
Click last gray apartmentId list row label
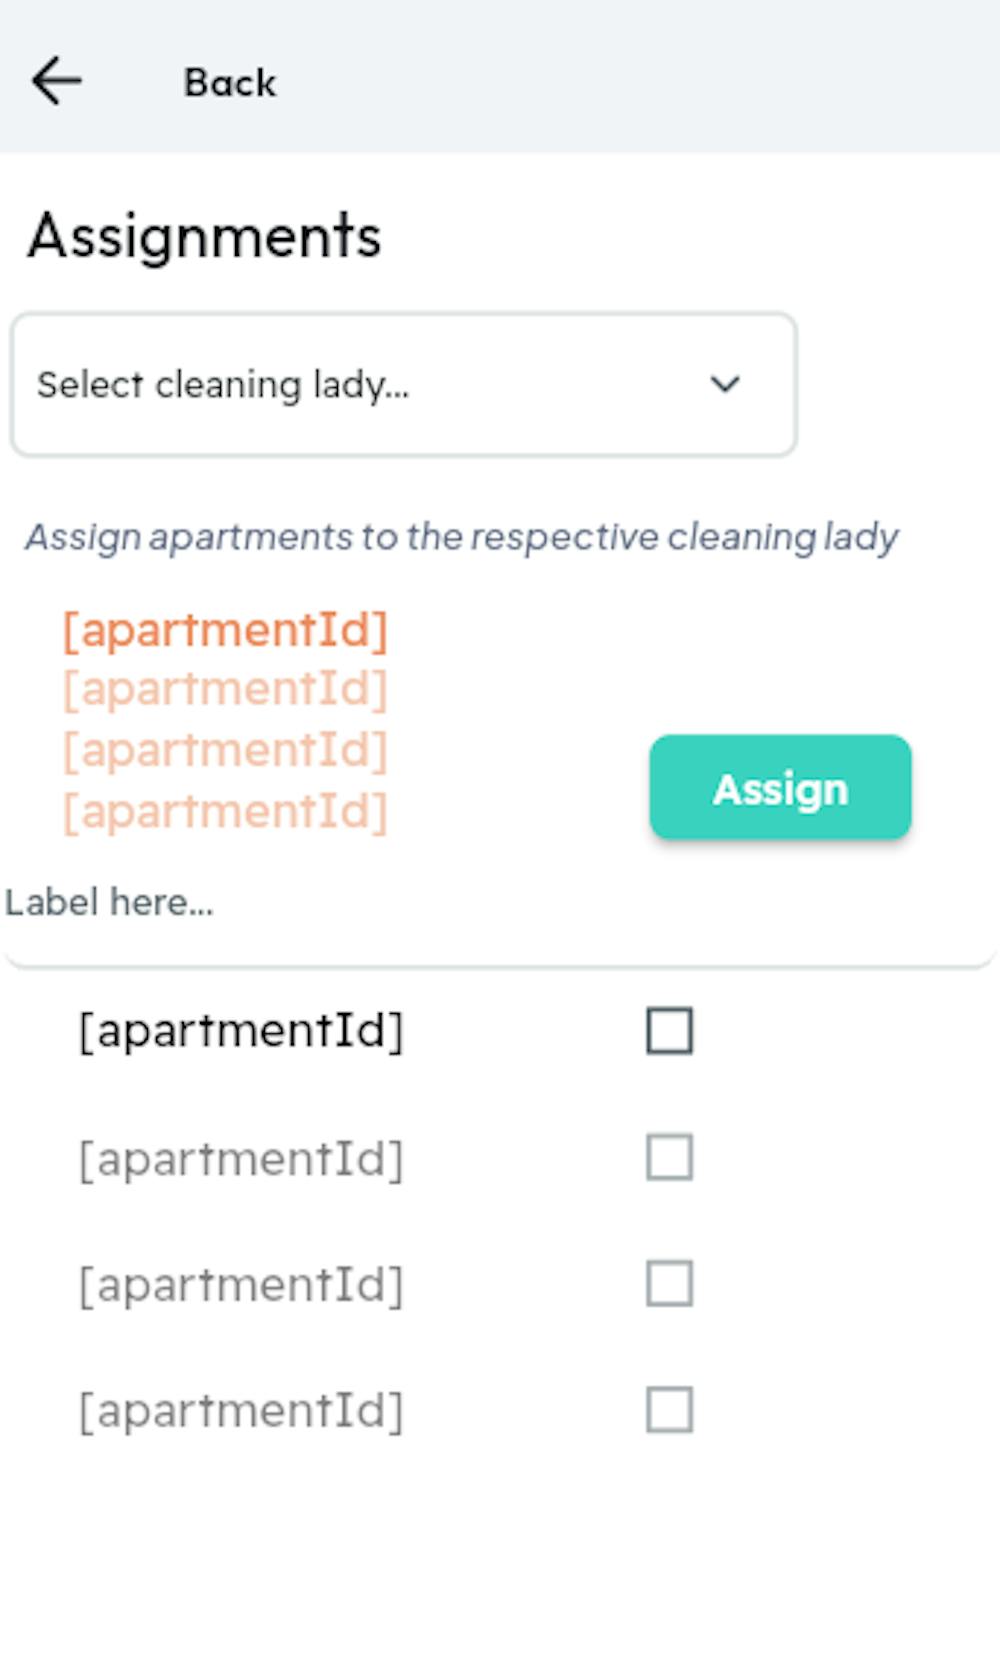coord(241,1411)
